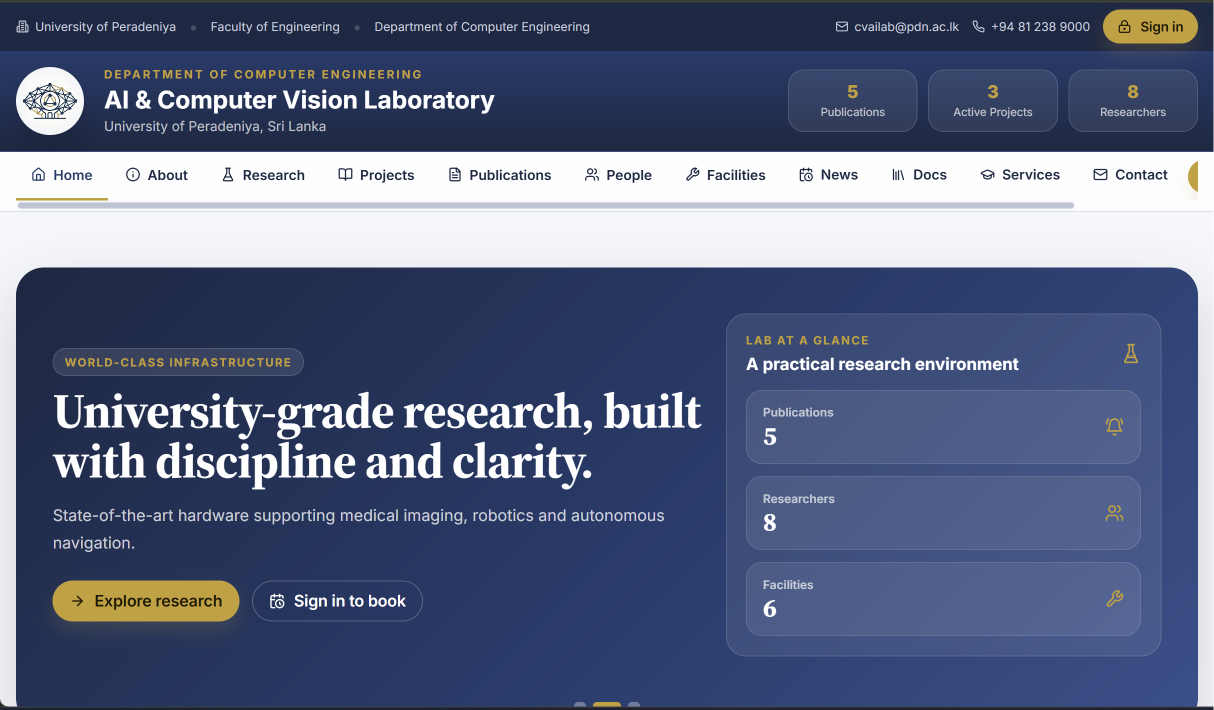1214x710 pixels.
Task: Select the active gold carousel indicator
Action: pos(607,705)
